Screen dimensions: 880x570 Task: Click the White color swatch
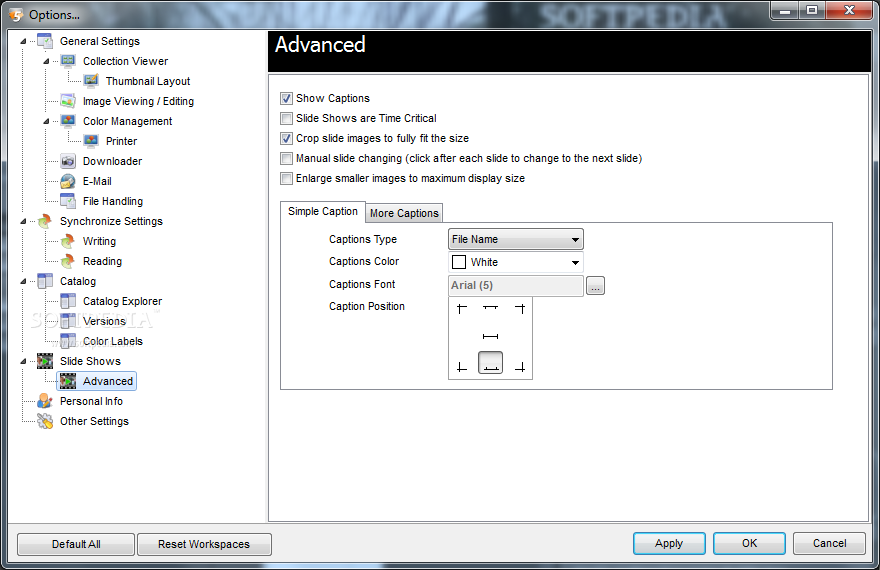point(459,262)
